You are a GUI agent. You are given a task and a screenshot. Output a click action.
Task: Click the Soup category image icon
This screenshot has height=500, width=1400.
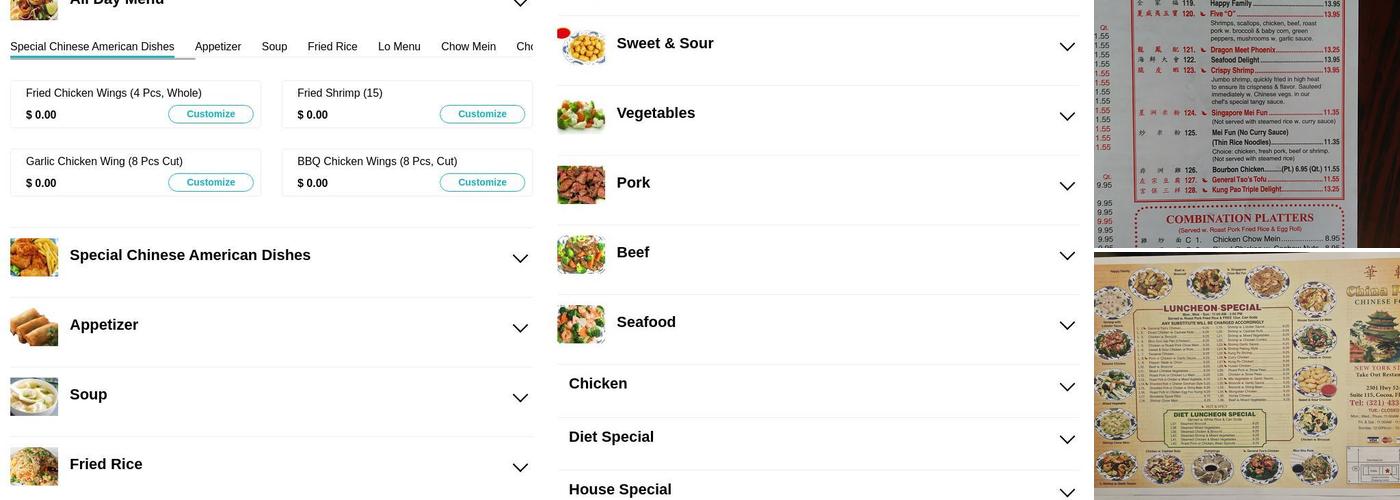pos(34,396)
